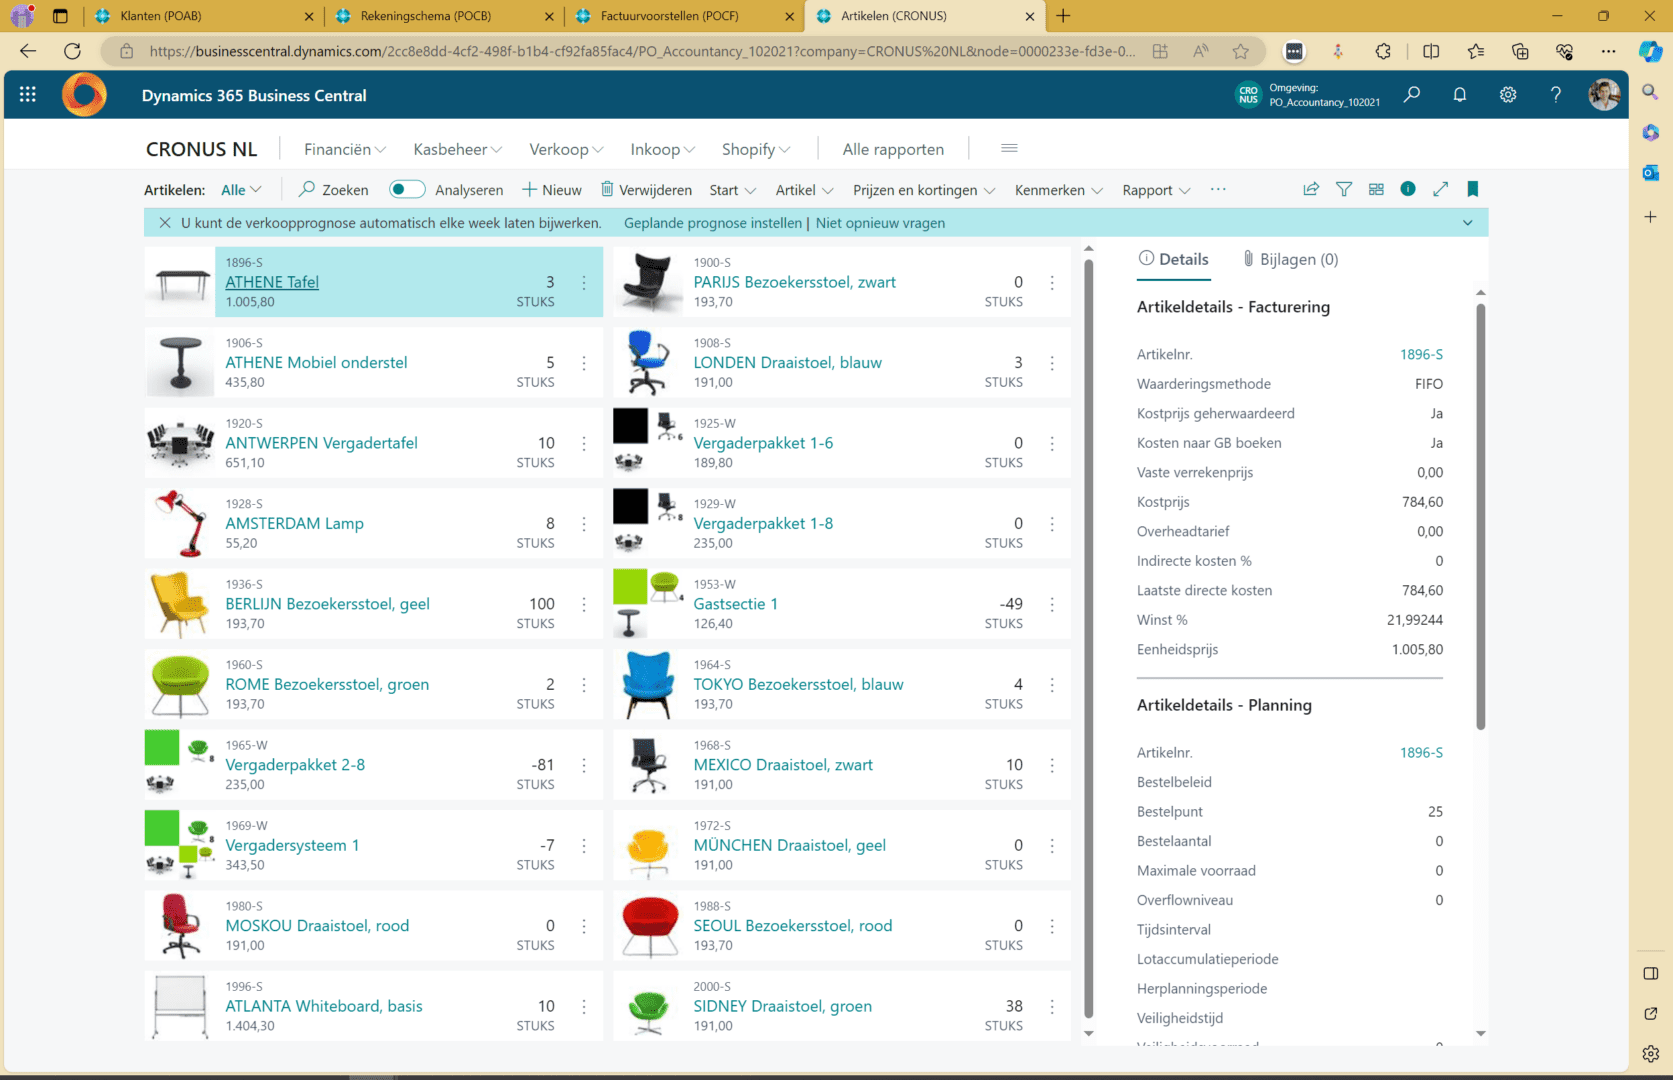The height and width of the screenshot is (1080, 1673).
Task: Click the search magnifier in Business Central header
Action: (1411, 94)
